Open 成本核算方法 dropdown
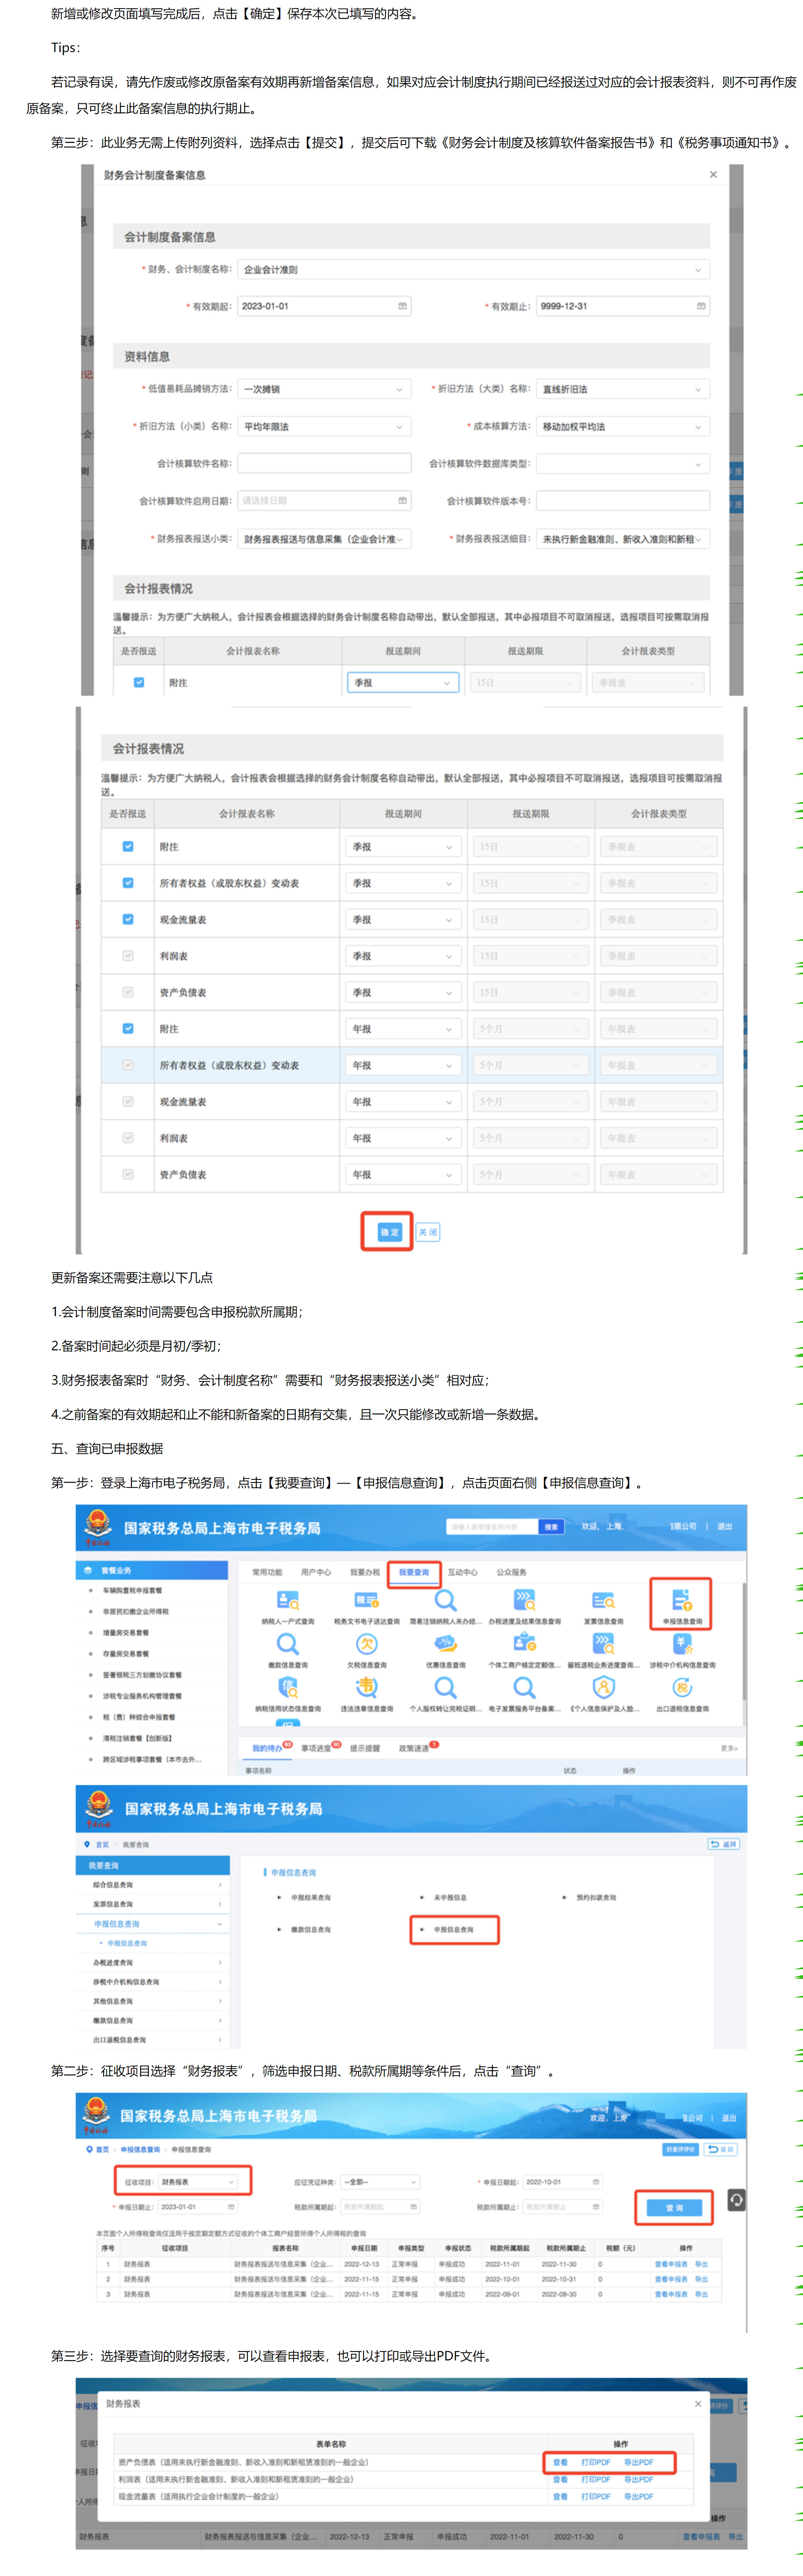Screen dimensions: 803x2576 pos(623,427)
